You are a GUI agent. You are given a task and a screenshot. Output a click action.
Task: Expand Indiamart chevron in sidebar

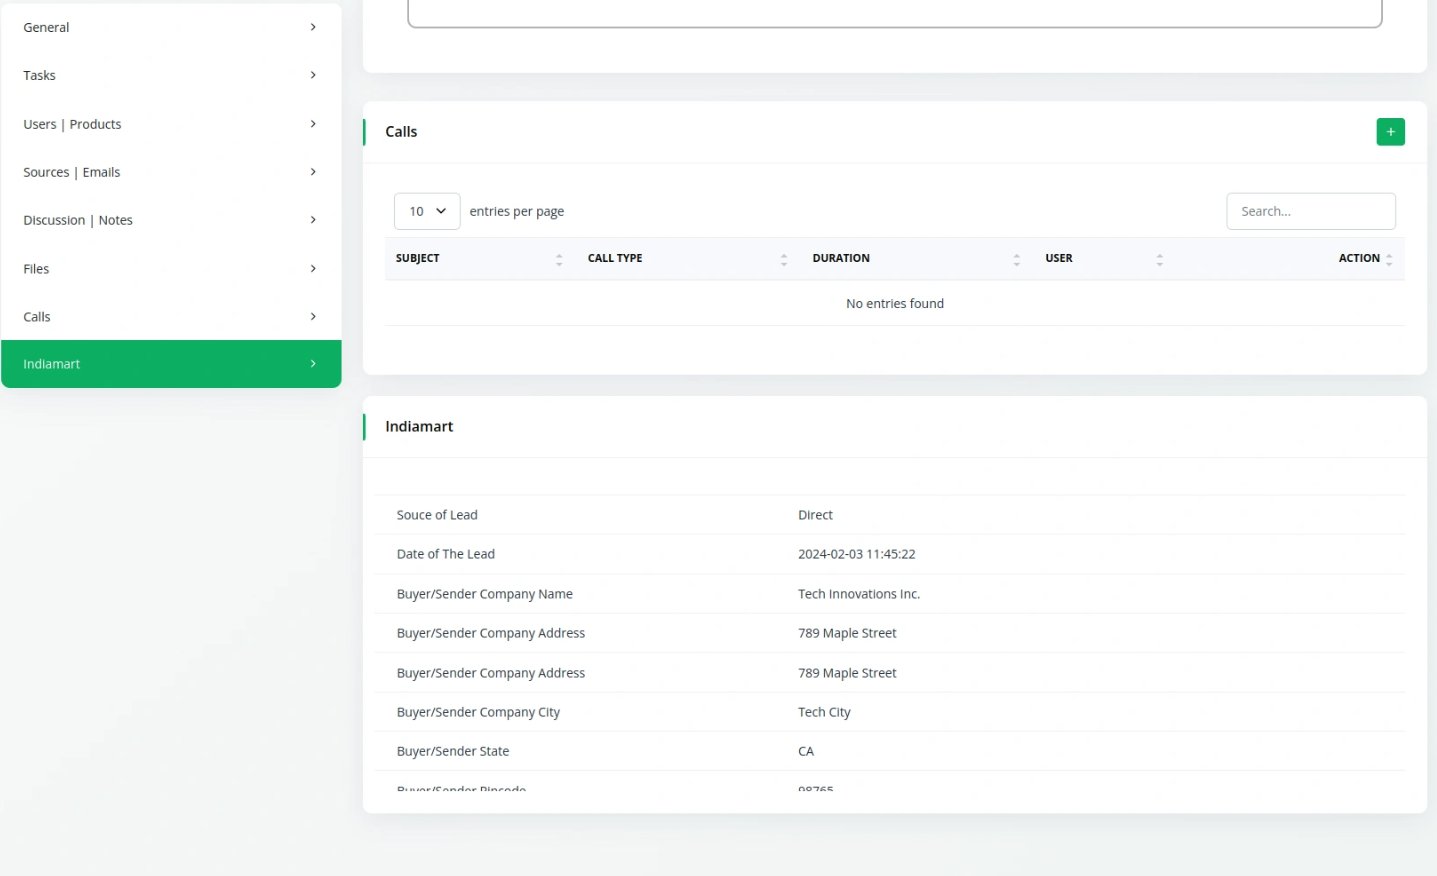313,364
